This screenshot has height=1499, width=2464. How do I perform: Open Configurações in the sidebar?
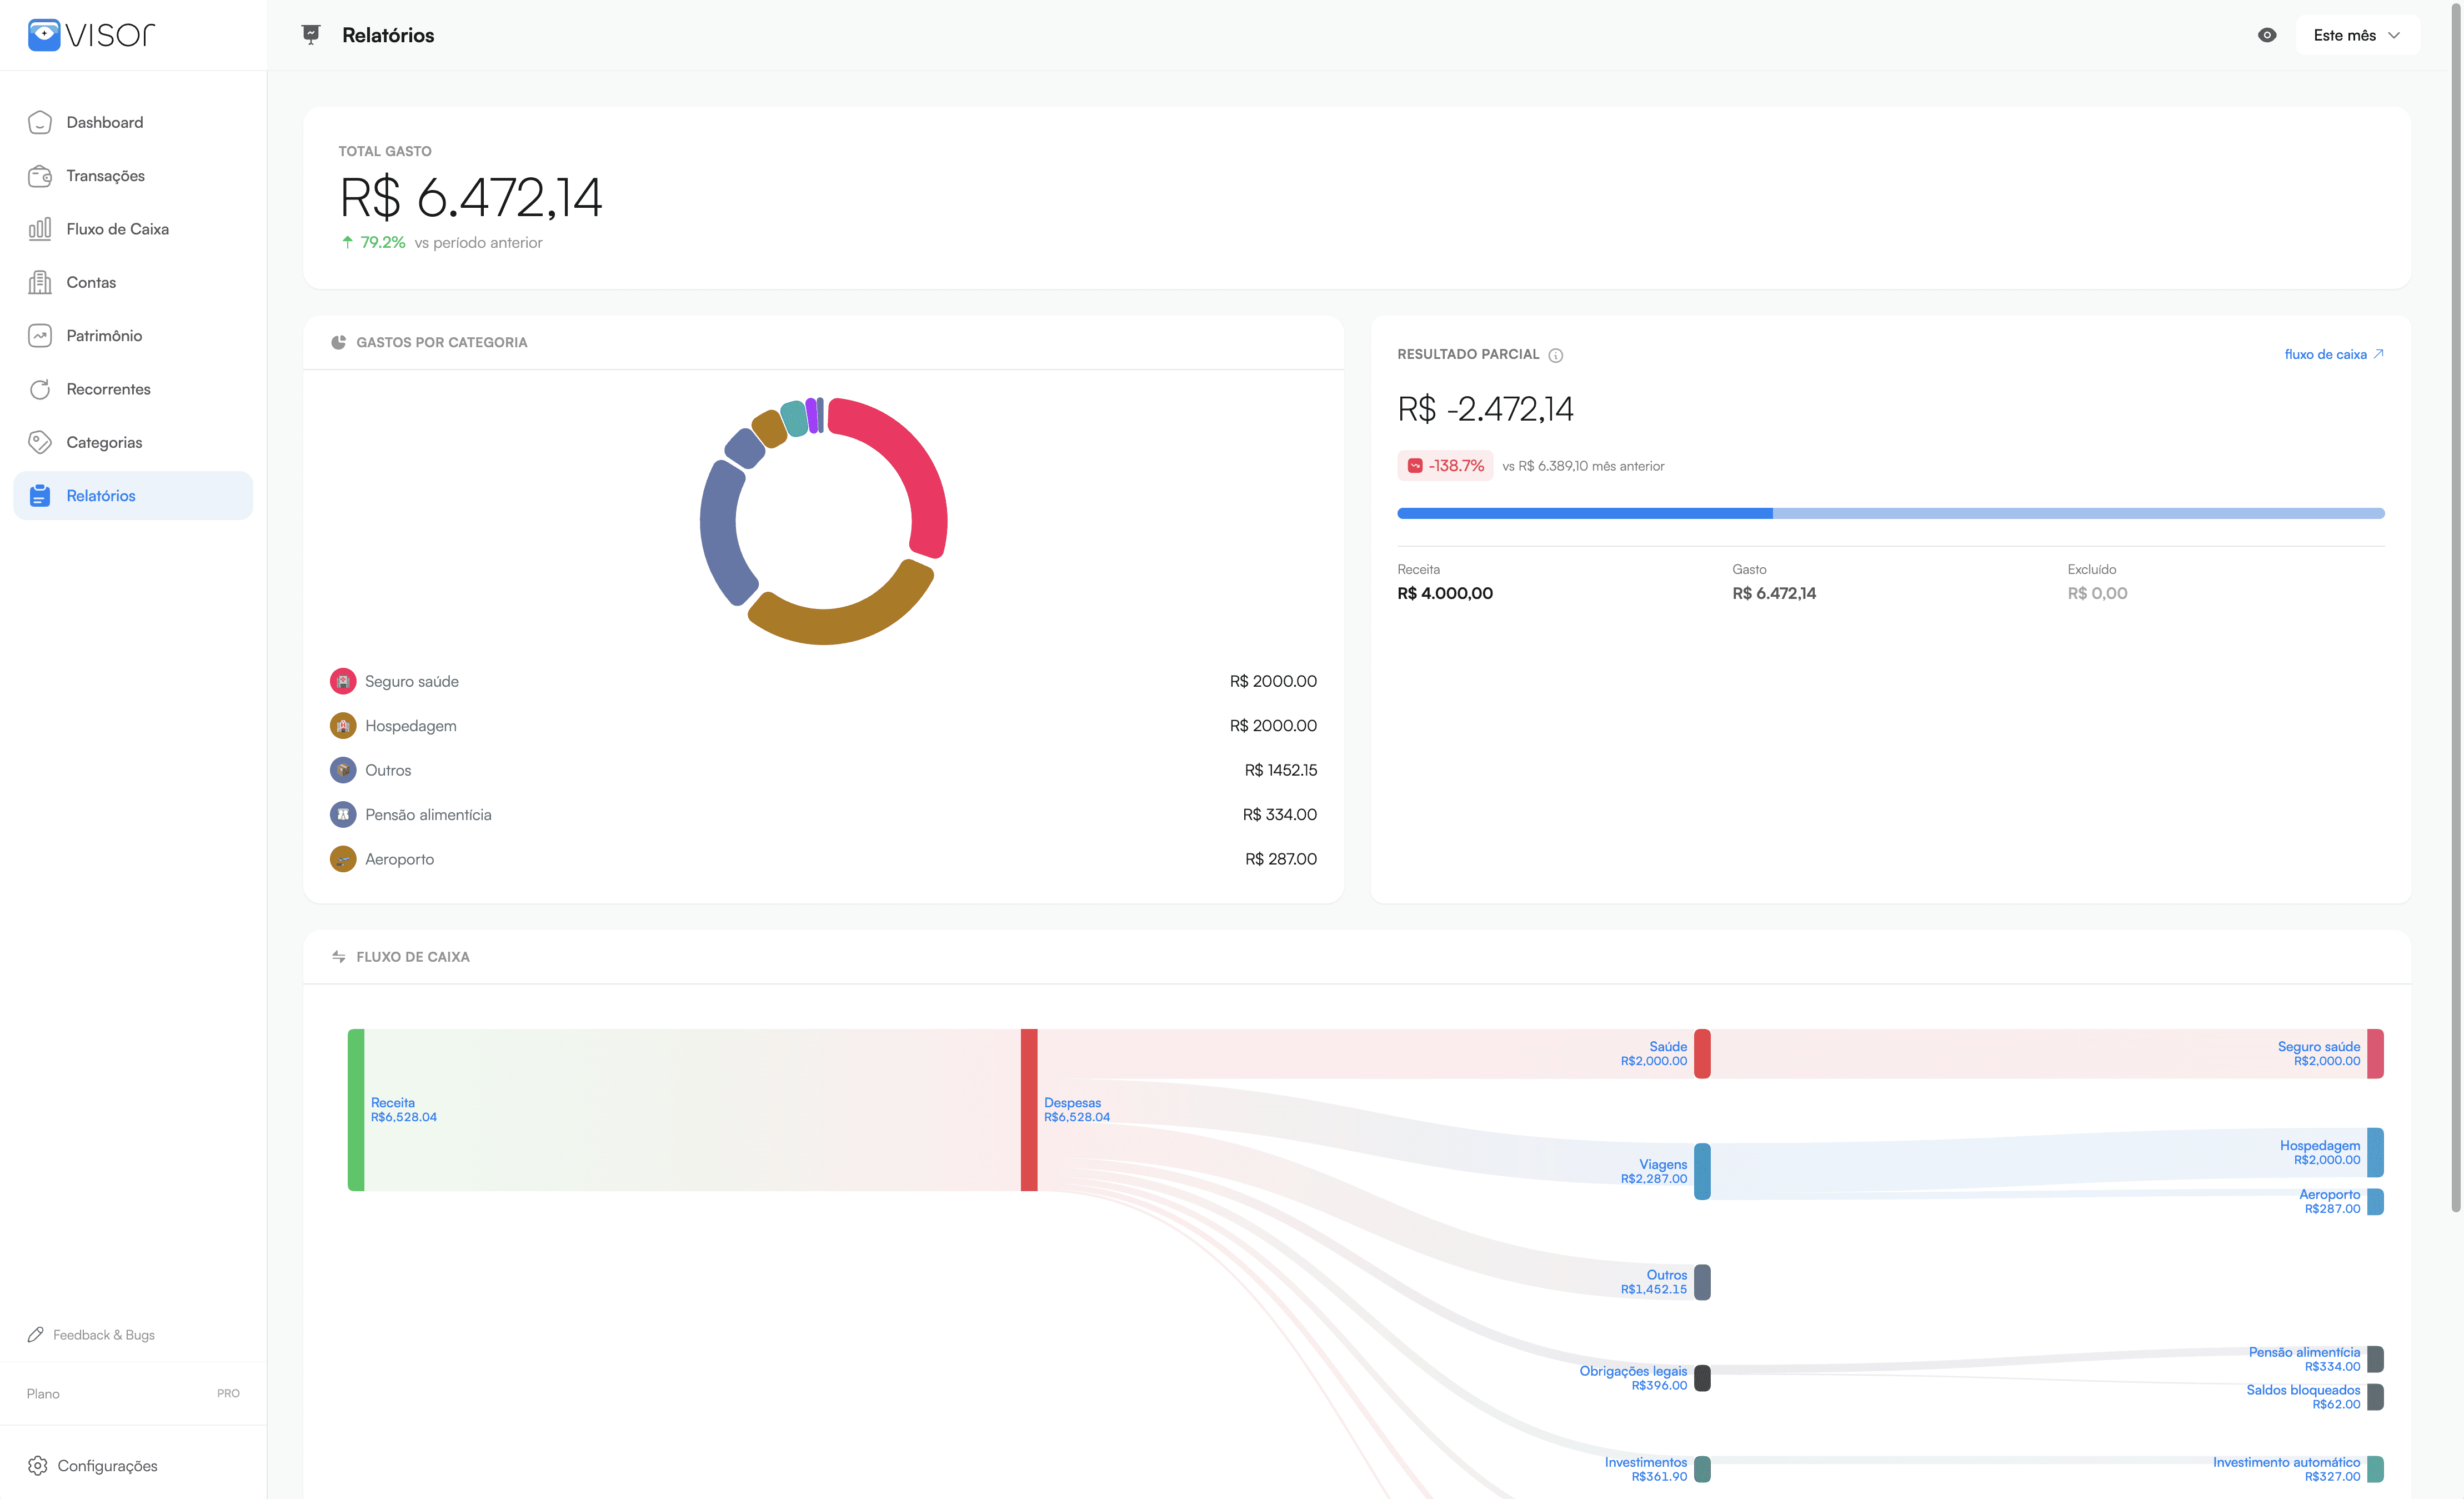[107, 1465]
